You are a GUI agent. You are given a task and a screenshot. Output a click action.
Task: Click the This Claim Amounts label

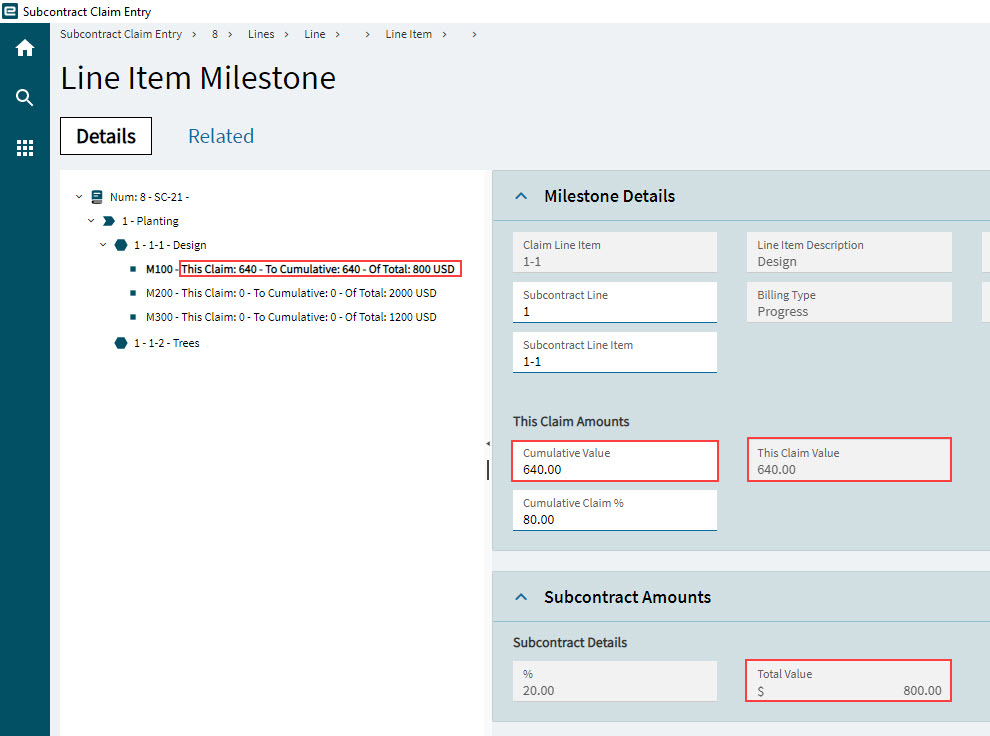pos(571,422)
